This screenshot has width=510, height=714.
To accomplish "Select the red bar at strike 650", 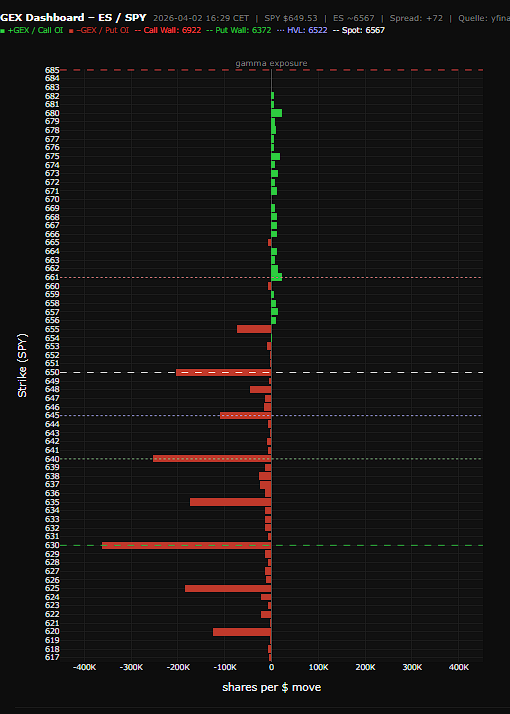I will coord(224,372).
